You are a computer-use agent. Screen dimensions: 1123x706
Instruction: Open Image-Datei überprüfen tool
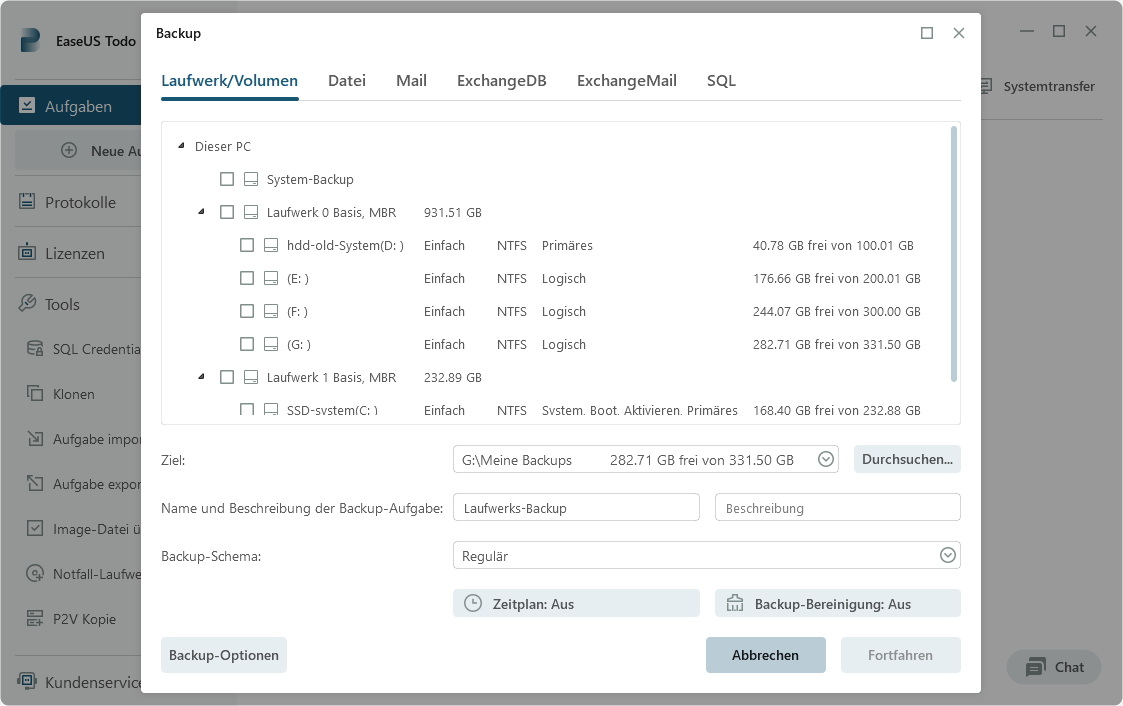[82, 529]
